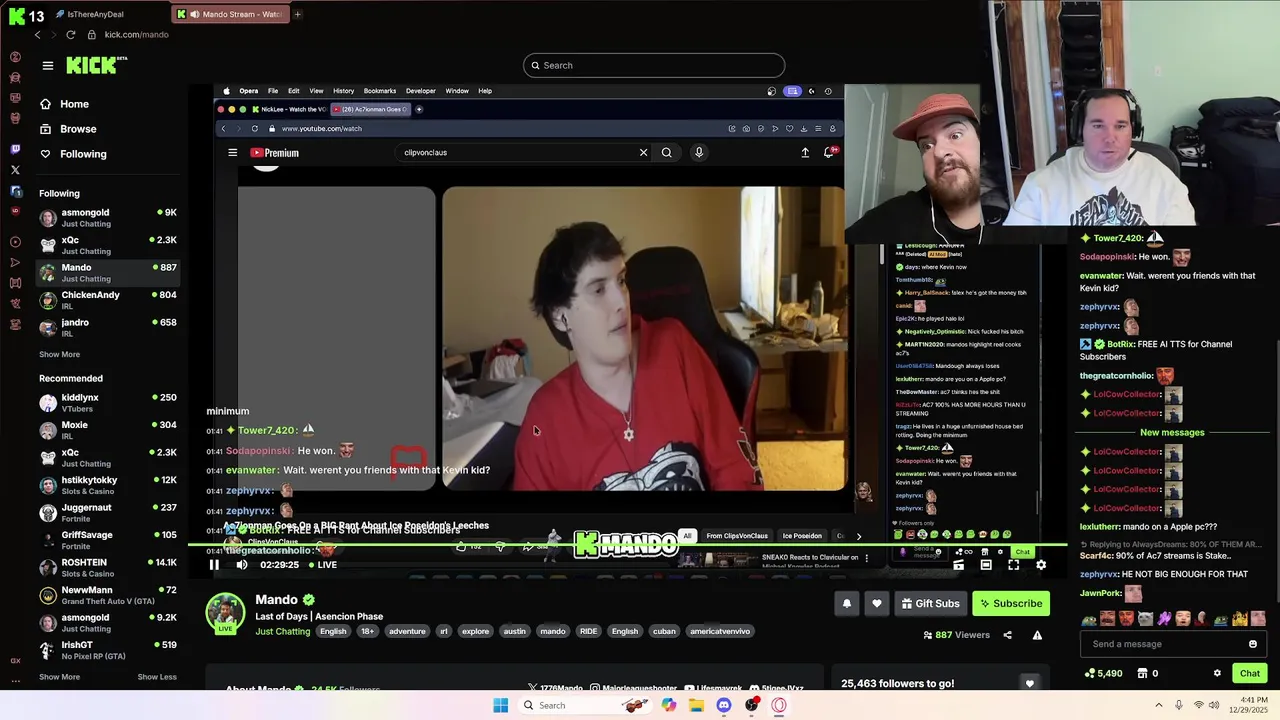Open hstikkytokky channel in Recommended
The image size is (1280, 720).
[108, 485]
